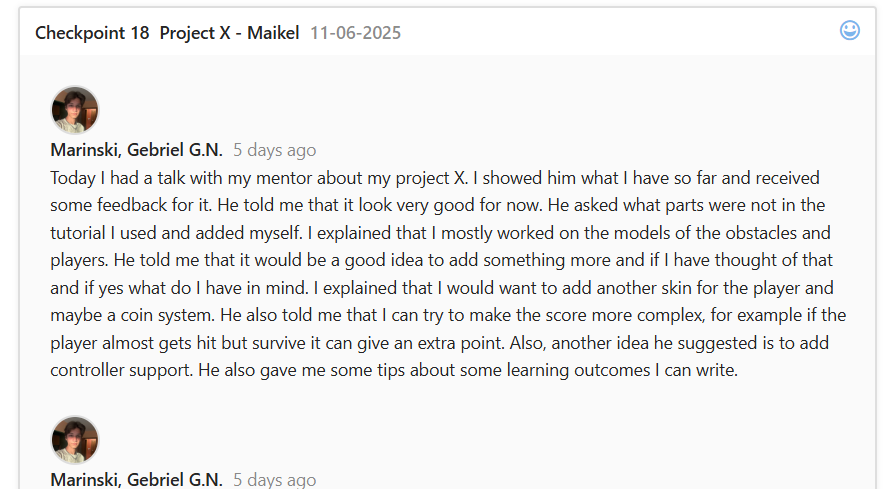
Task: Click the date "11-06-2025" in the header
Action: (x=355, y=33)
